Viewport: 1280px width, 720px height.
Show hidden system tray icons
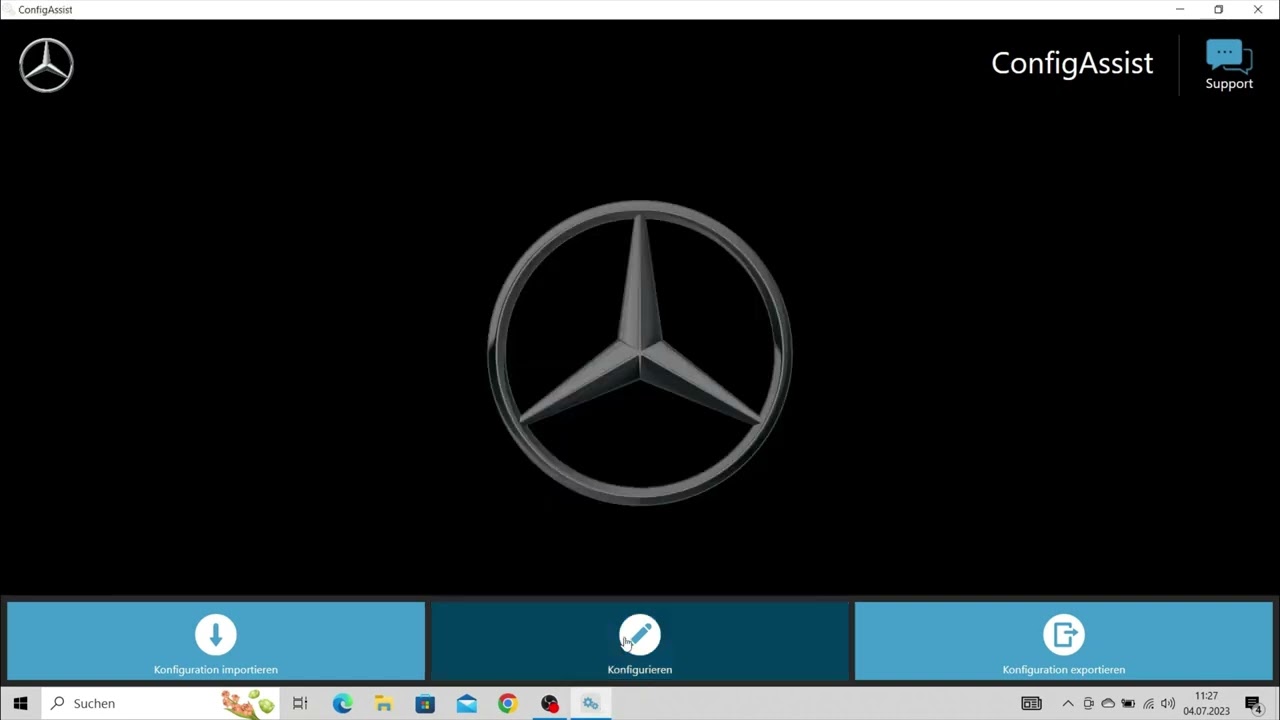tap(1068, 704)
